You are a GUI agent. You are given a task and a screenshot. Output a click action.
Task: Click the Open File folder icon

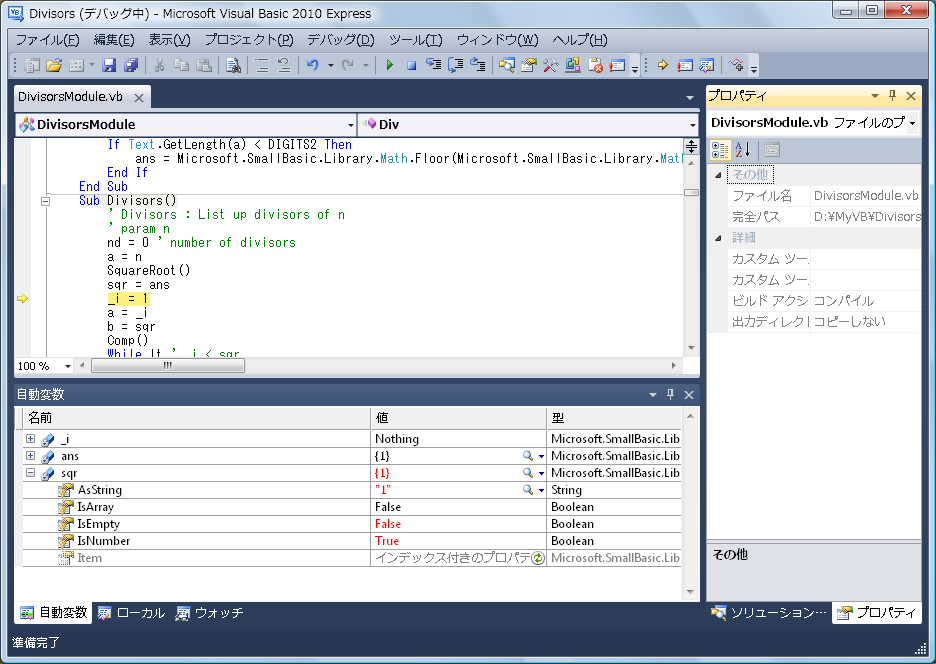(x=54, y=66)
